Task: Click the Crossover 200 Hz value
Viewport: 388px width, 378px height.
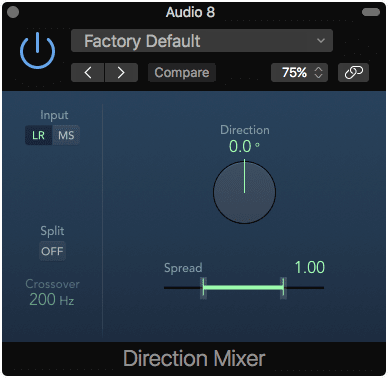Action: tap(52, 299)
